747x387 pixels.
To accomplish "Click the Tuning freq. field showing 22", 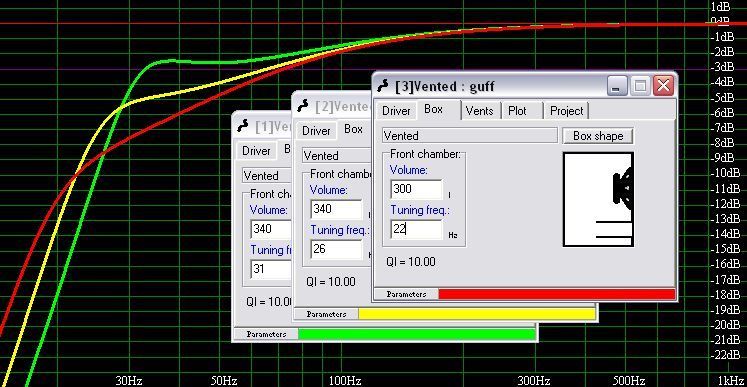I will click(416, 229).
